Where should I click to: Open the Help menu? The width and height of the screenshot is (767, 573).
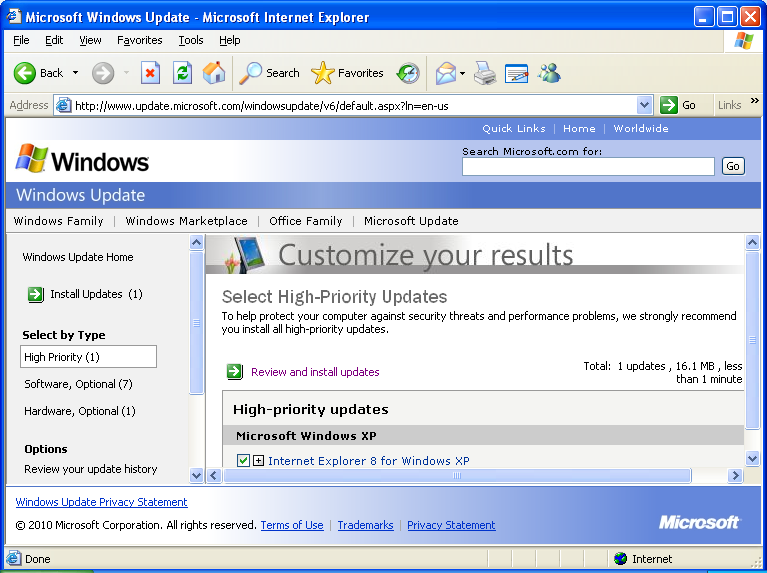tap(229, 40)
